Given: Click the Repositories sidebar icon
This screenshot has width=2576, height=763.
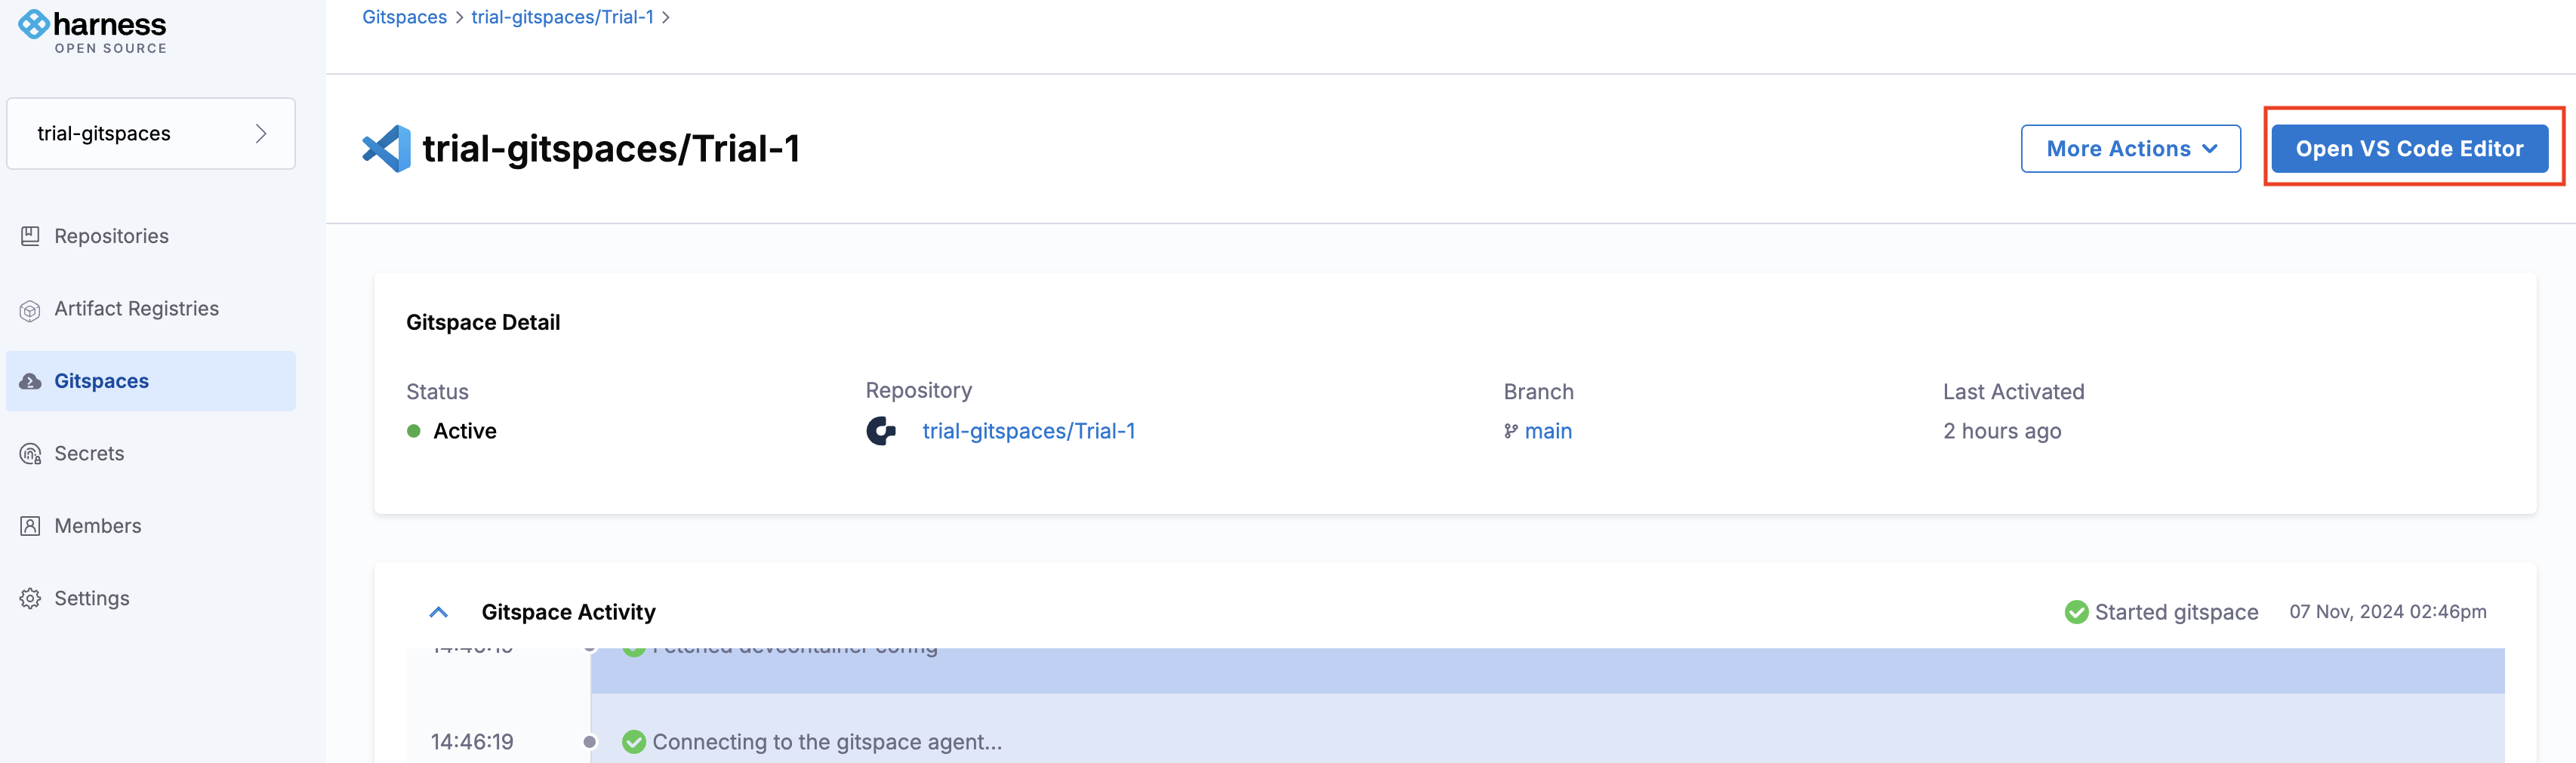Looking at the screenshot, I should pos(30,236).
